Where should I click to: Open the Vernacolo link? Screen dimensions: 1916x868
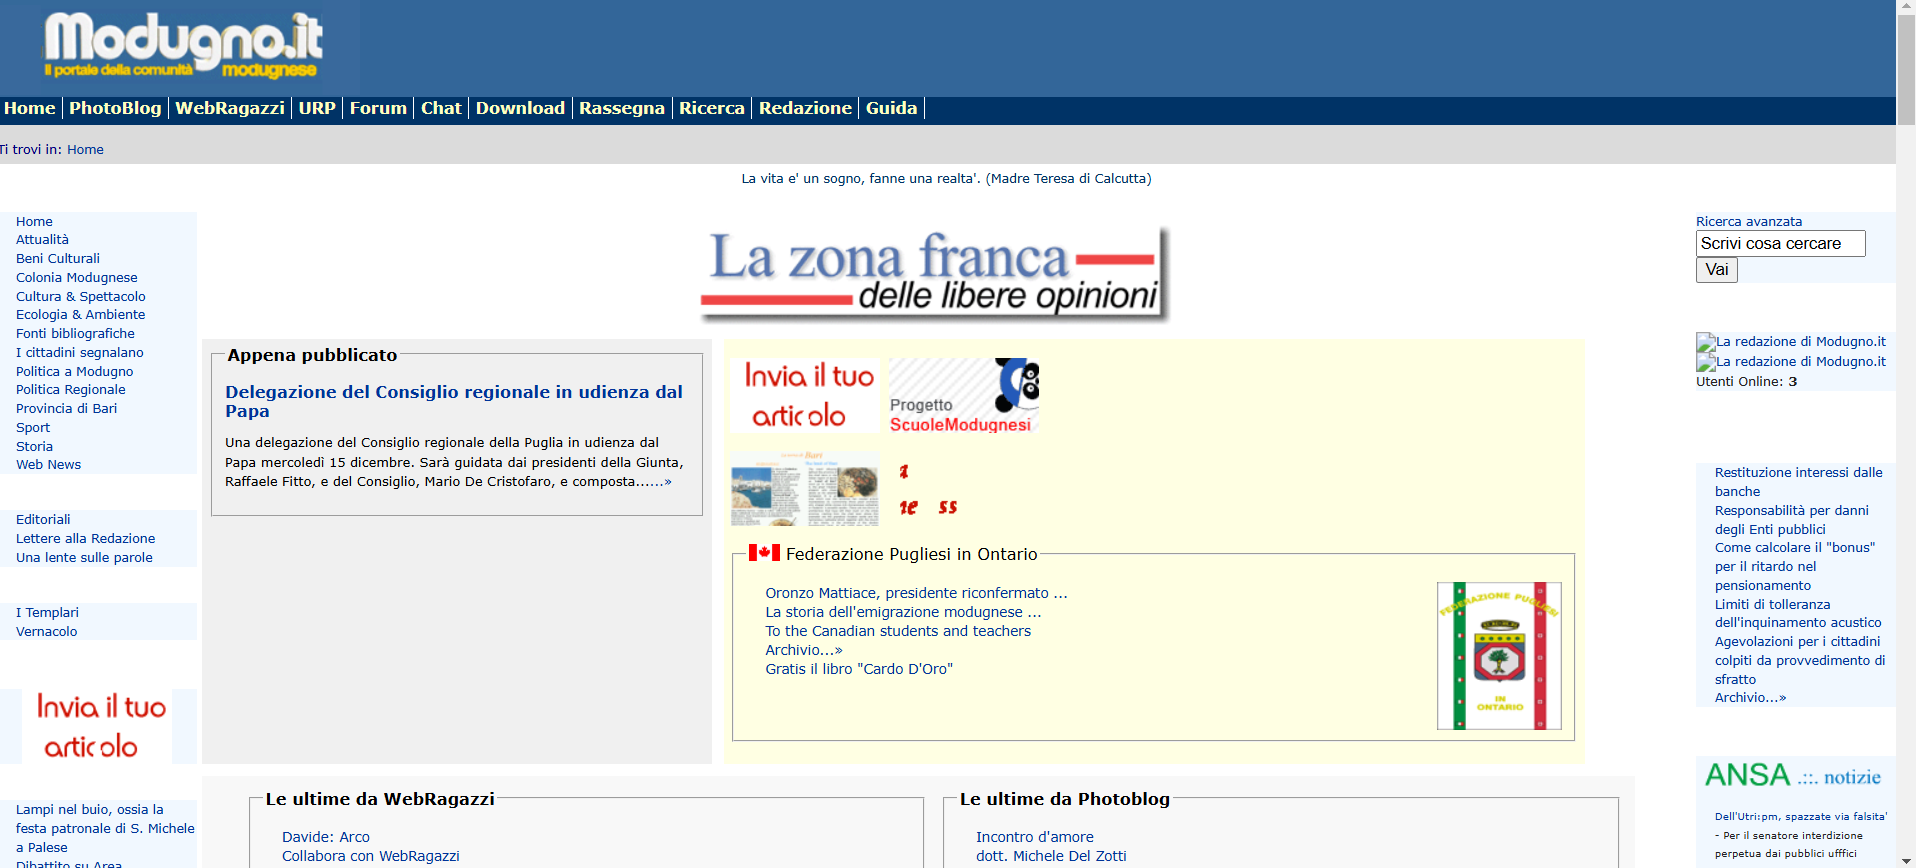(x=46, y=632)
